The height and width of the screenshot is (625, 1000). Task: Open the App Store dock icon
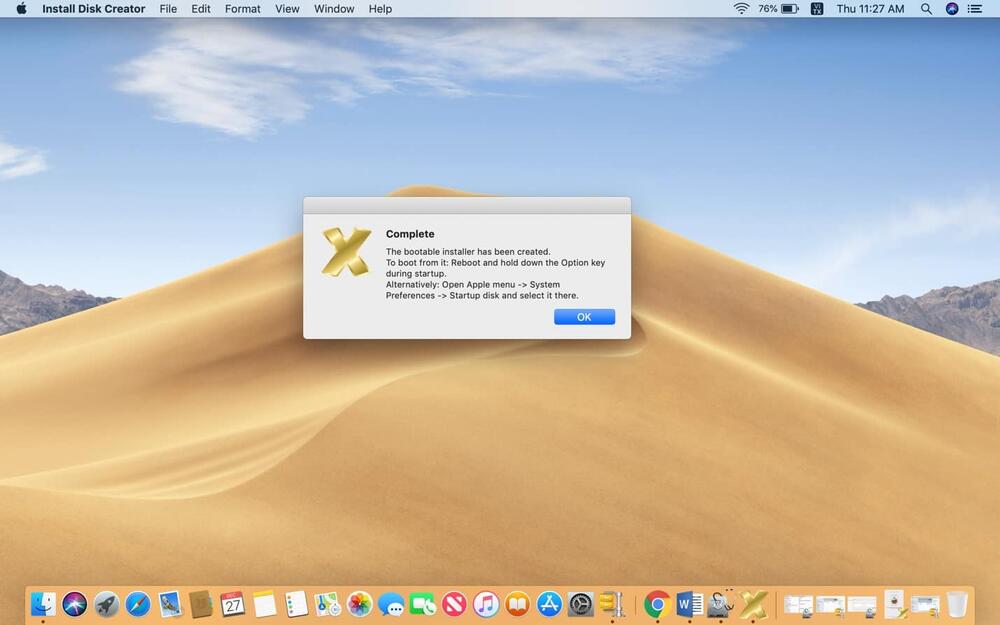(549, 604)
